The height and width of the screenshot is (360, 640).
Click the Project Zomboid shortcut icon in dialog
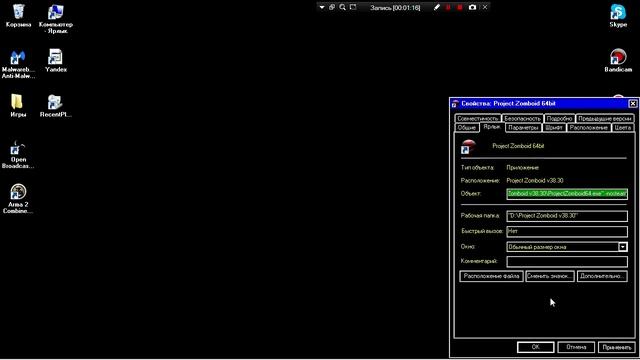point(468,147)
